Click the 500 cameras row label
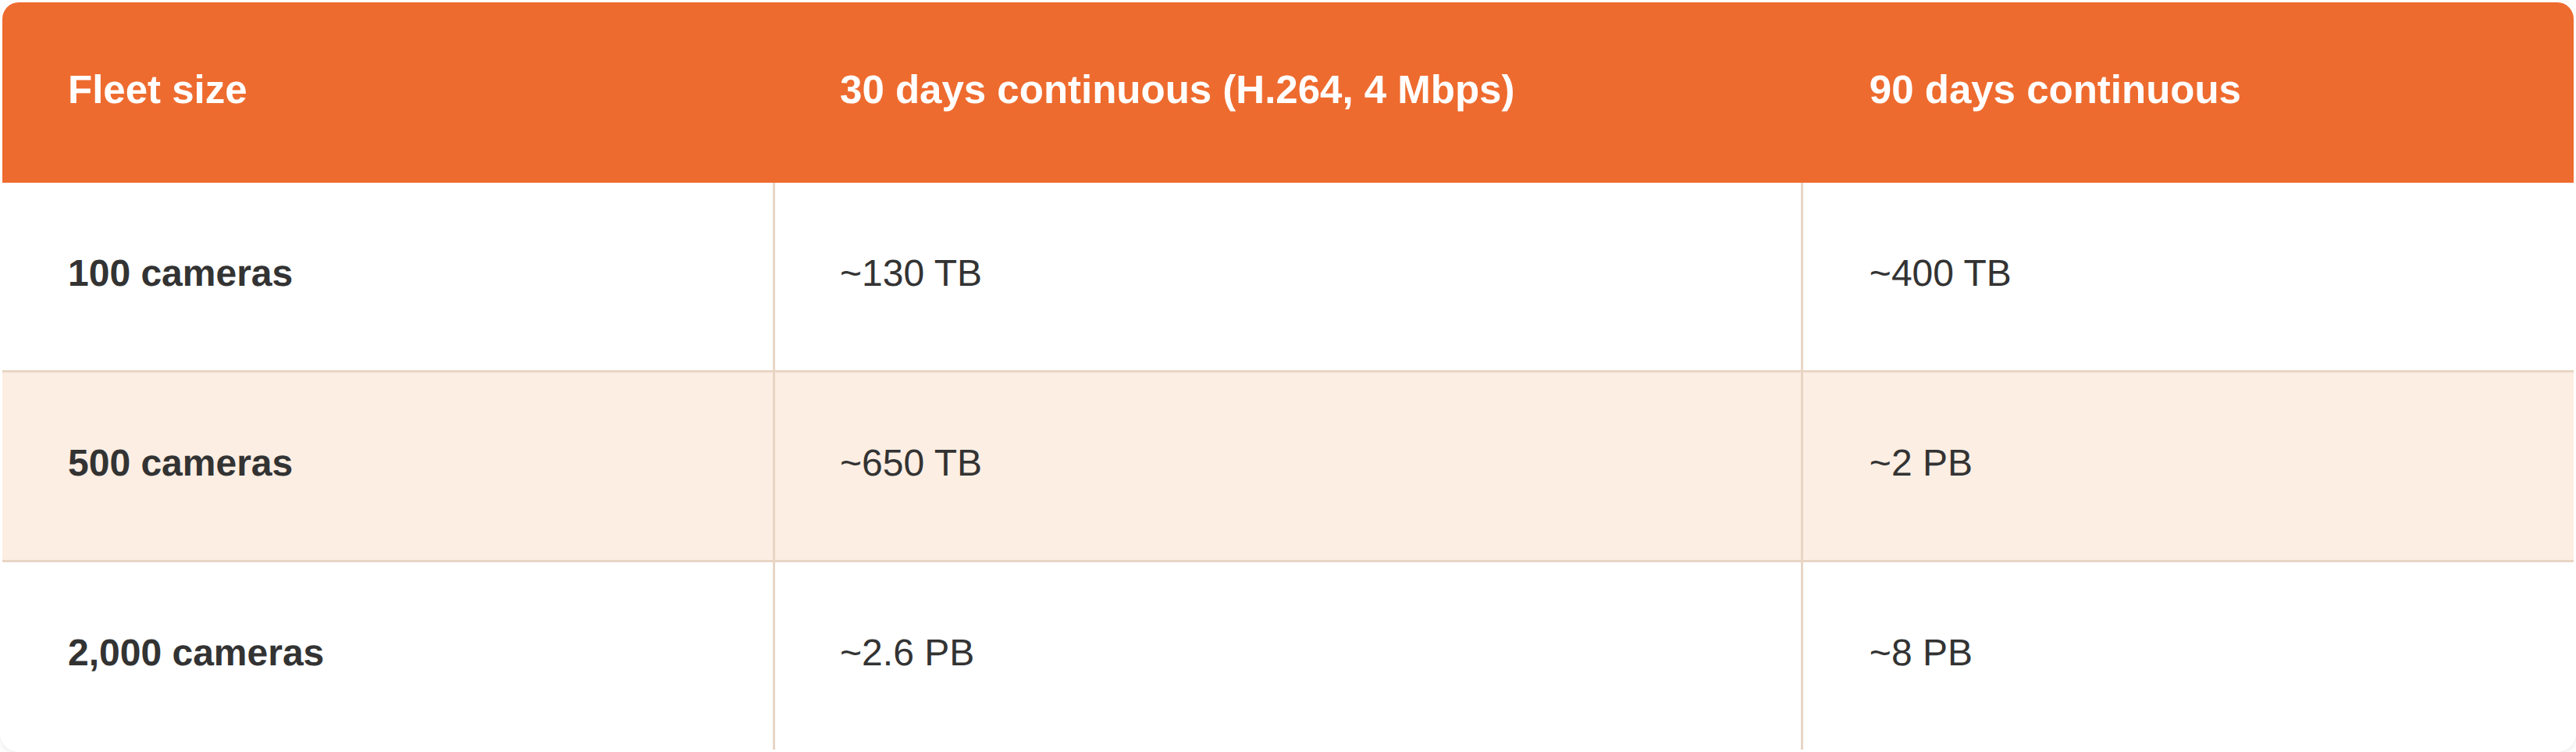 (x=180, y=463)
